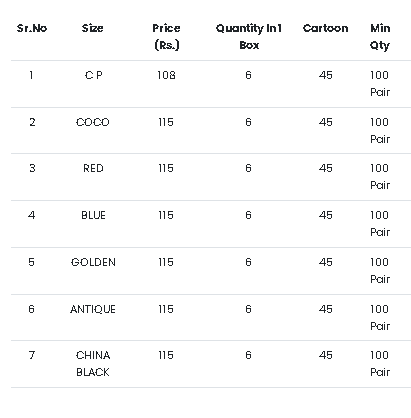Click the 115 price for COCO
The height and width of the screenshot is (418, 411).
(x=166, y=122)
